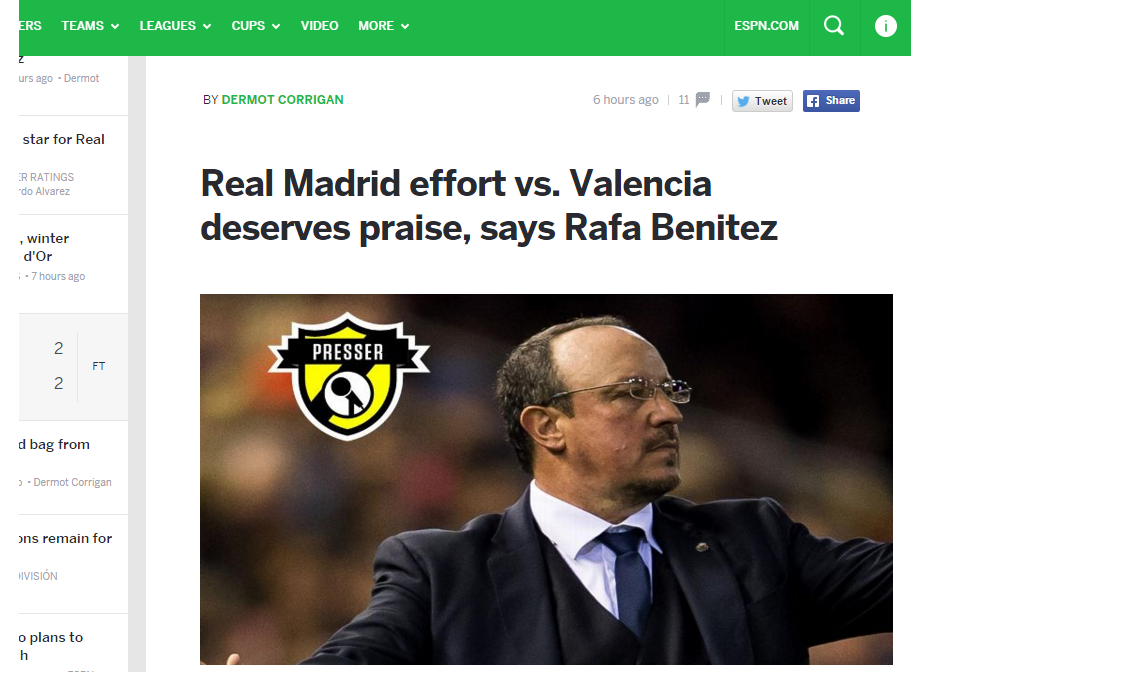Image resolution: width=1145 pixels, height=674 pixels.
Task: Open the 2-2 FT match score card
Action: (73, 367)
